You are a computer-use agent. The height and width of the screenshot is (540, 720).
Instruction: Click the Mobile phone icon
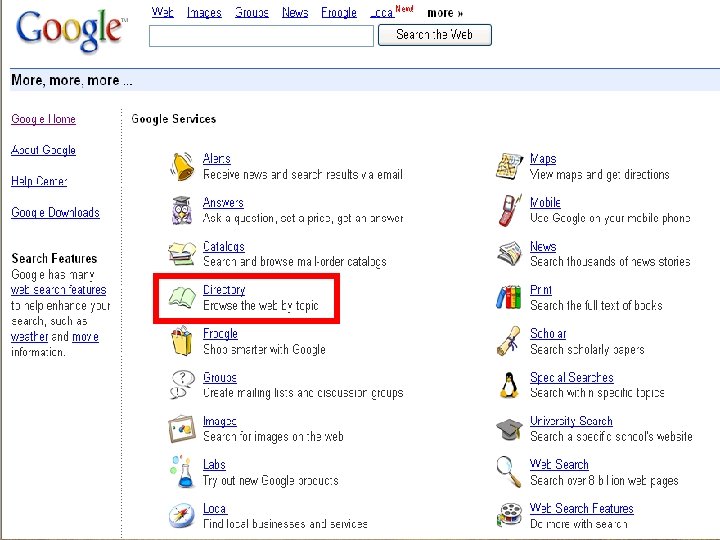point(509,210)
